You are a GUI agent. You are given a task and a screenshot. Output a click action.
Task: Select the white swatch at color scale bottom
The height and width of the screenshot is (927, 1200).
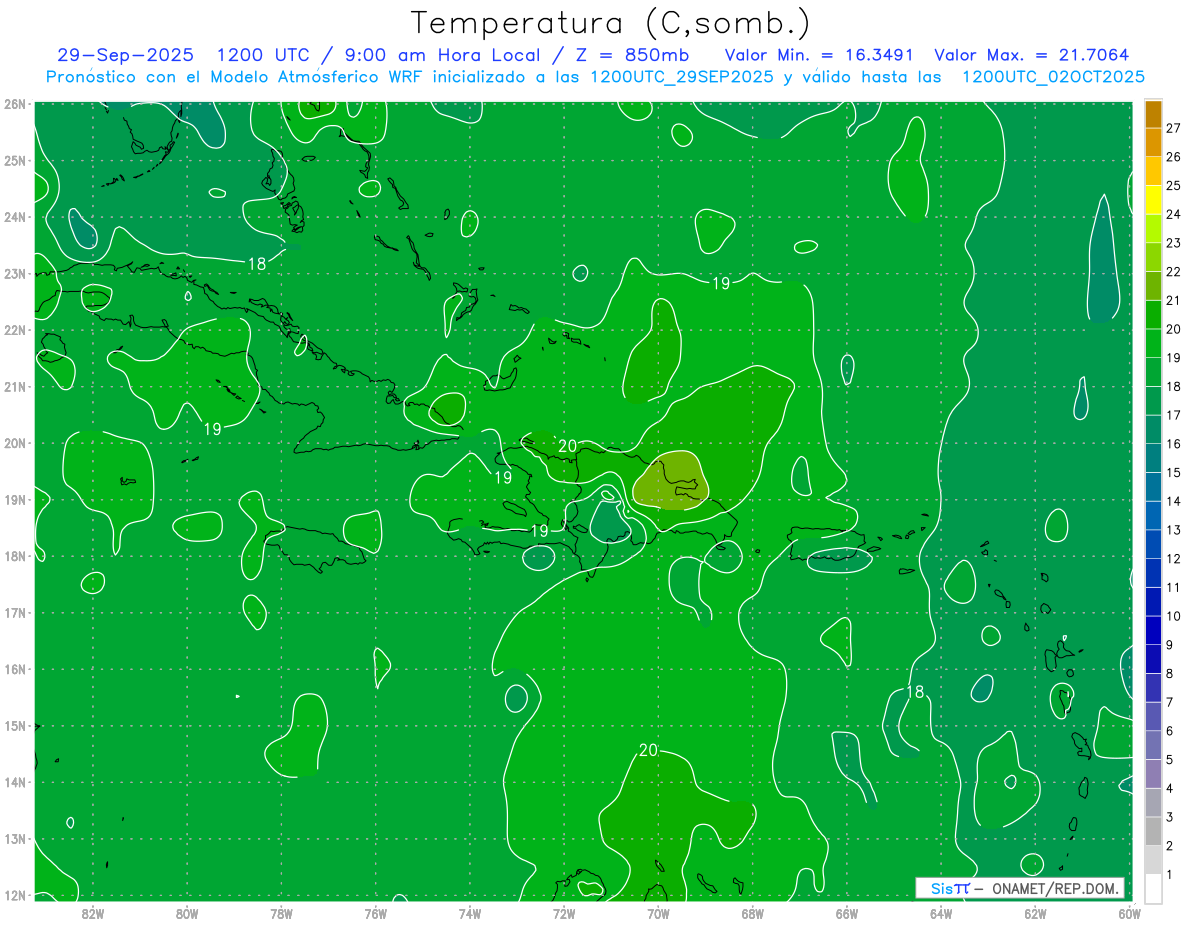pos(1153,888)
